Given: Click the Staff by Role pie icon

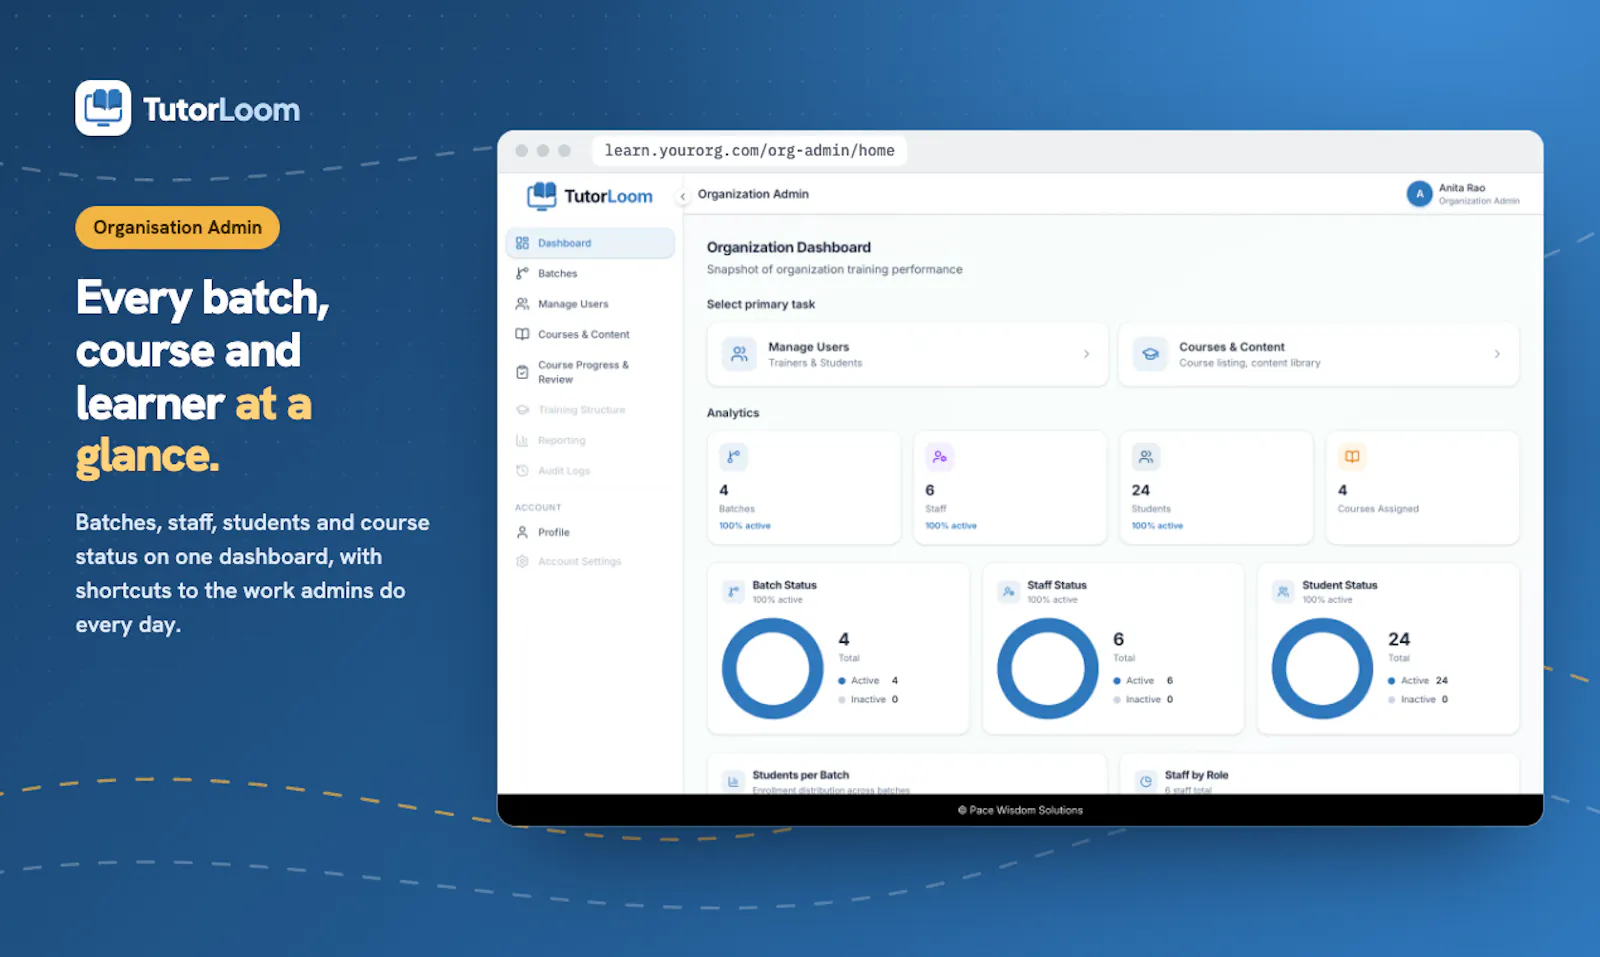Looking at the screenshot, I should tap(1146, 781).
